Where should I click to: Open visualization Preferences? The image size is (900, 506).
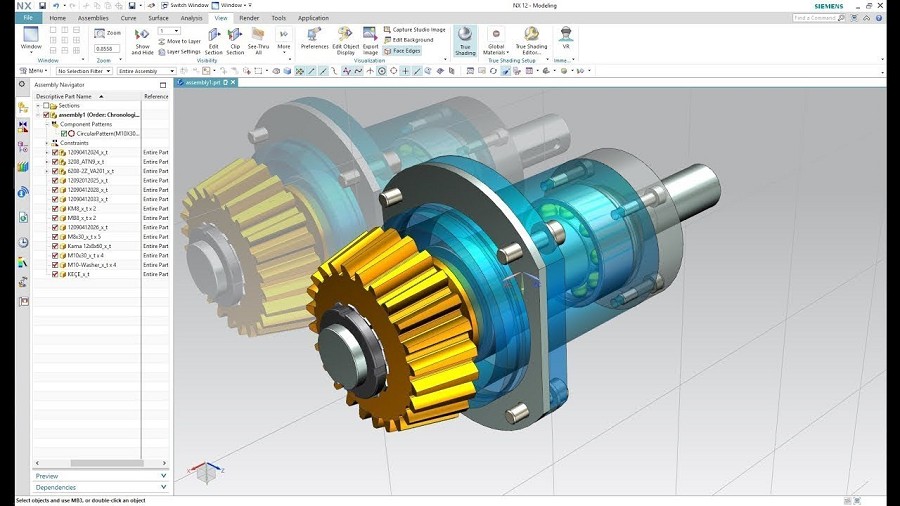pos(314,38)
